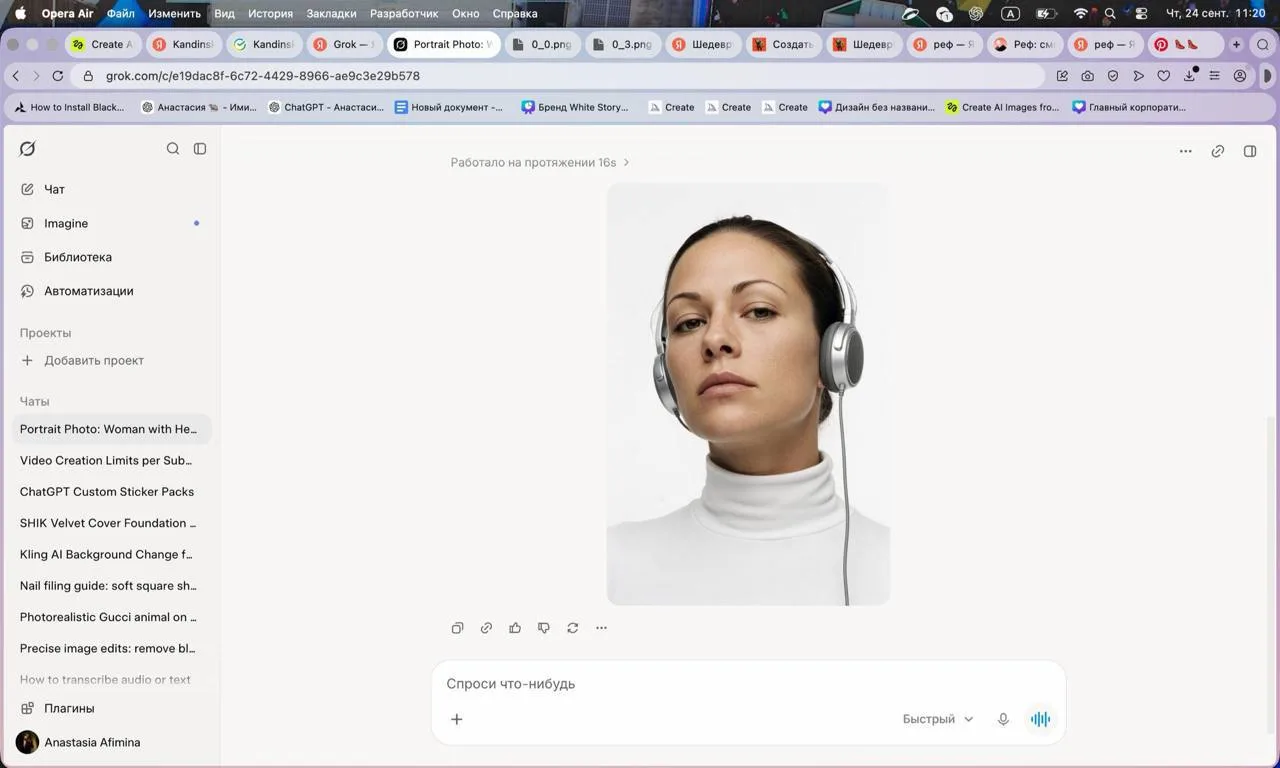The width and height of the screenshot is (1280, 768).
Task: Click the microphone dictation icon
Action: 1003,719
